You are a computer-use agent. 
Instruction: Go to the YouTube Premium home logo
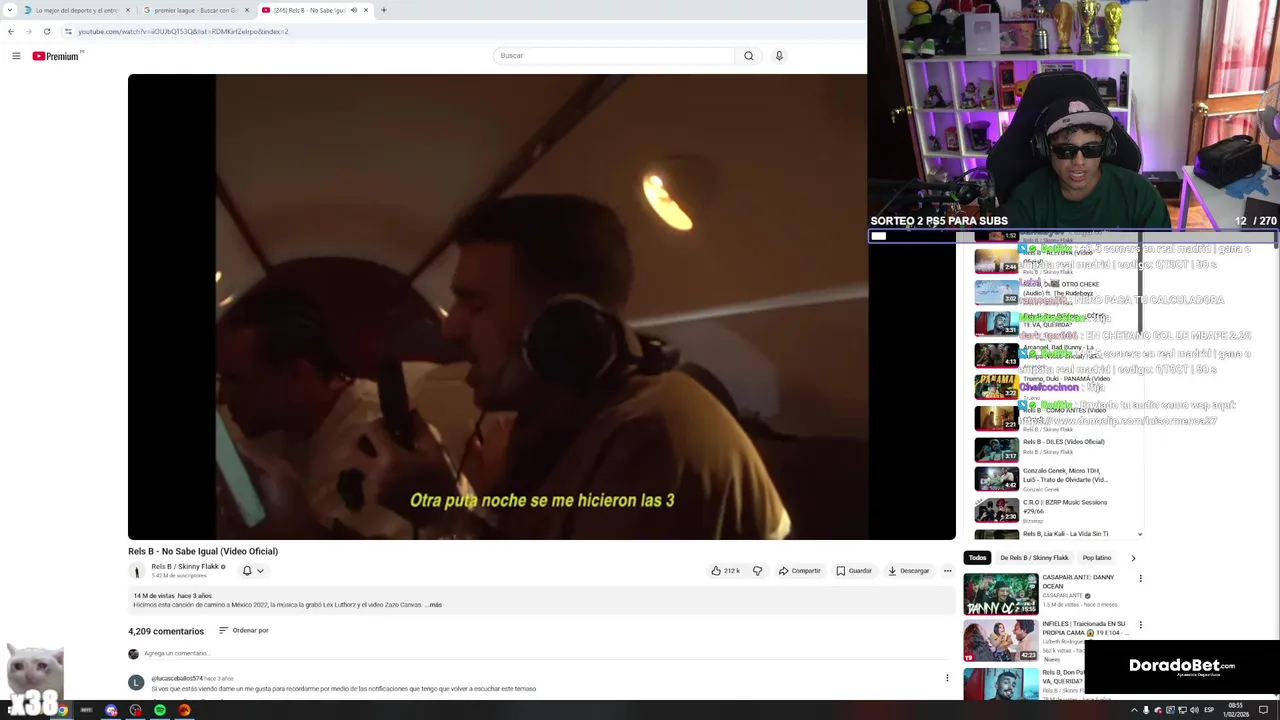pyautogui.click(x=56, y=56)
